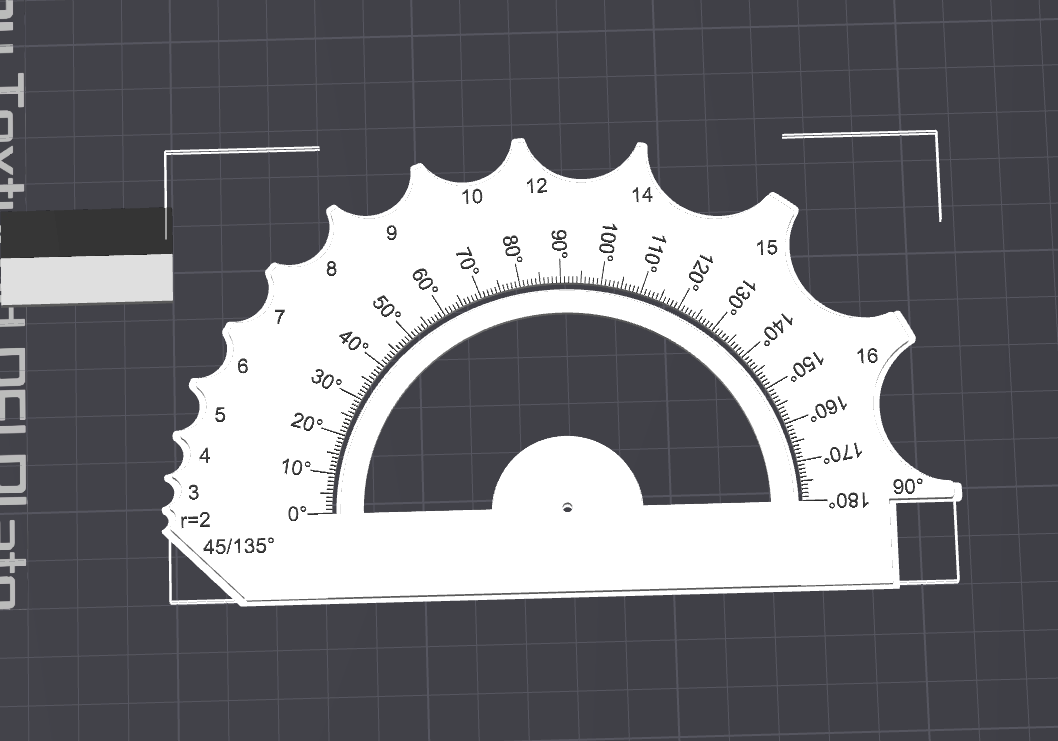
Task: Click the radius gauge label "16"
Action: click(x=867, y=355)
